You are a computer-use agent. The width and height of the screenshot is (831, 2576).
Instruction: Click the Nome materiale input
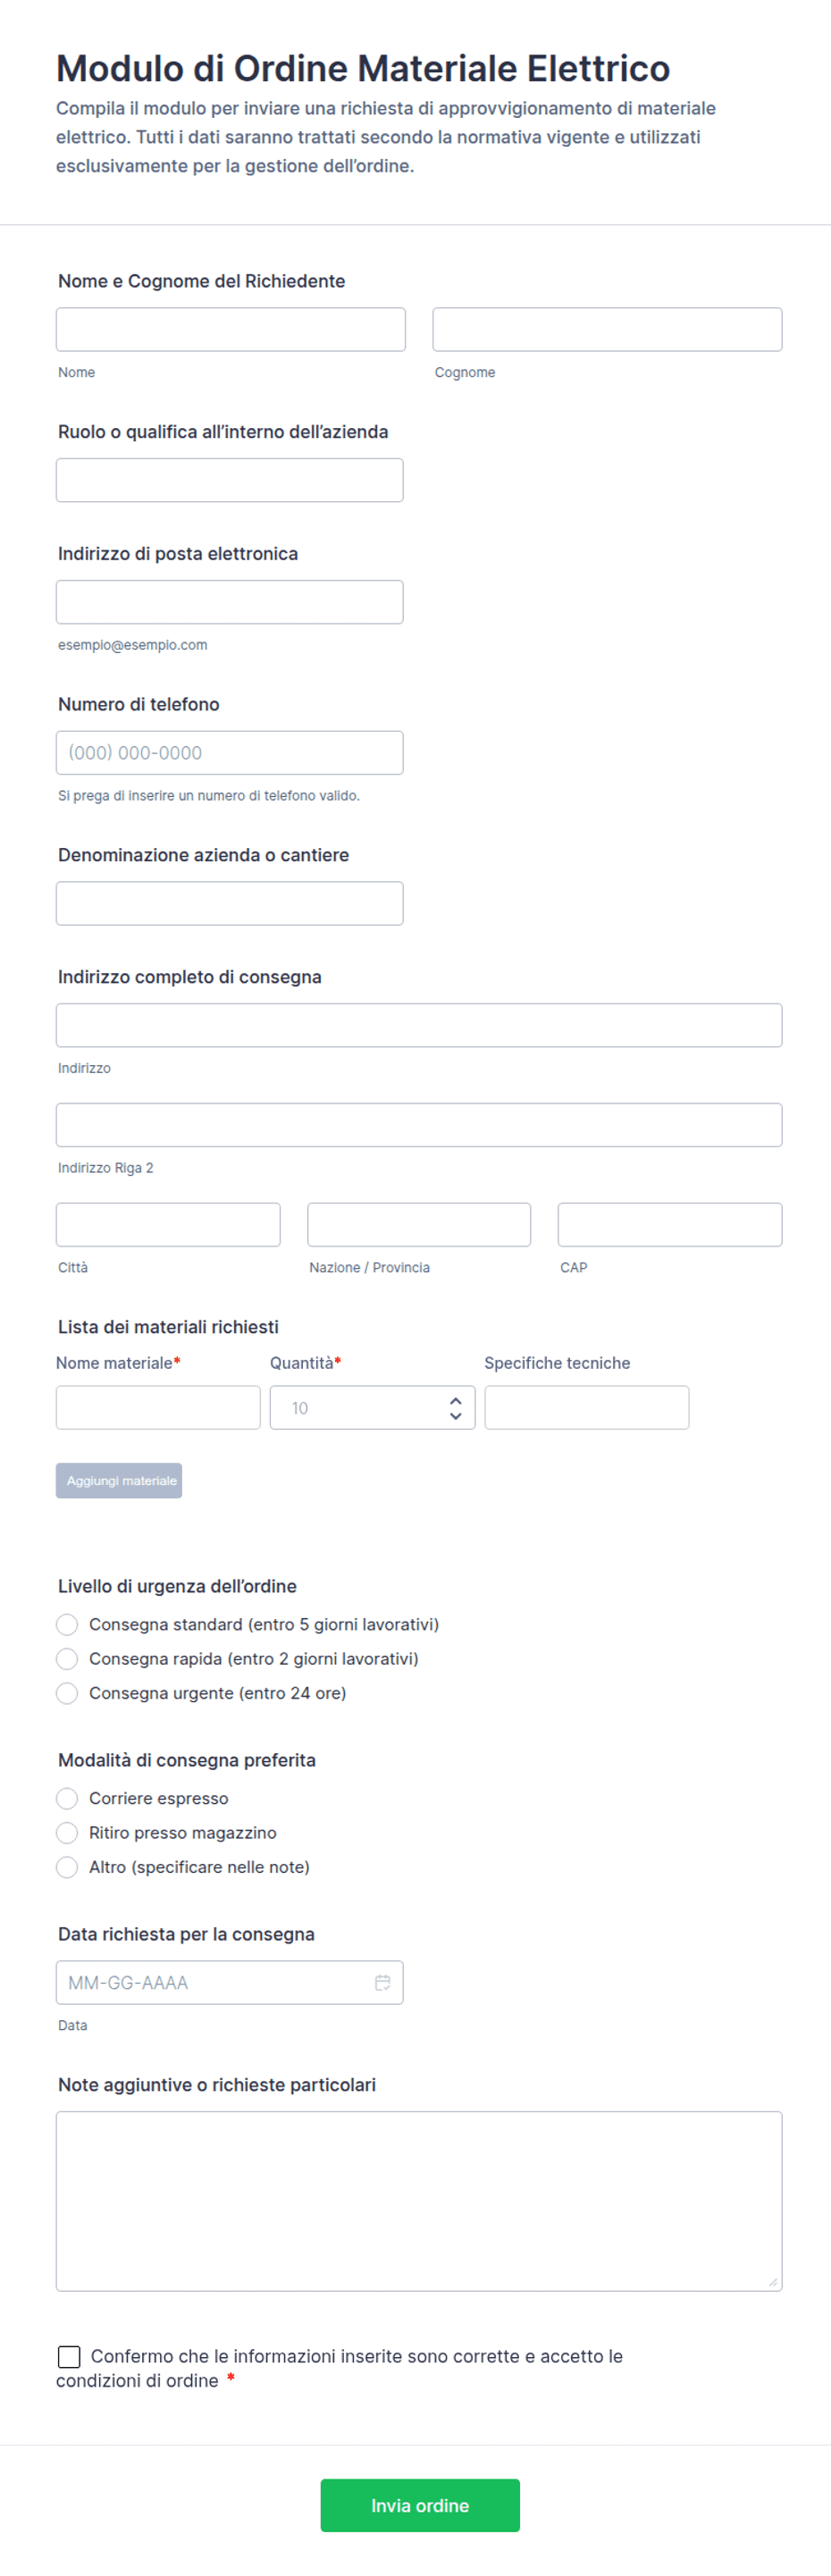[158, 1408]
